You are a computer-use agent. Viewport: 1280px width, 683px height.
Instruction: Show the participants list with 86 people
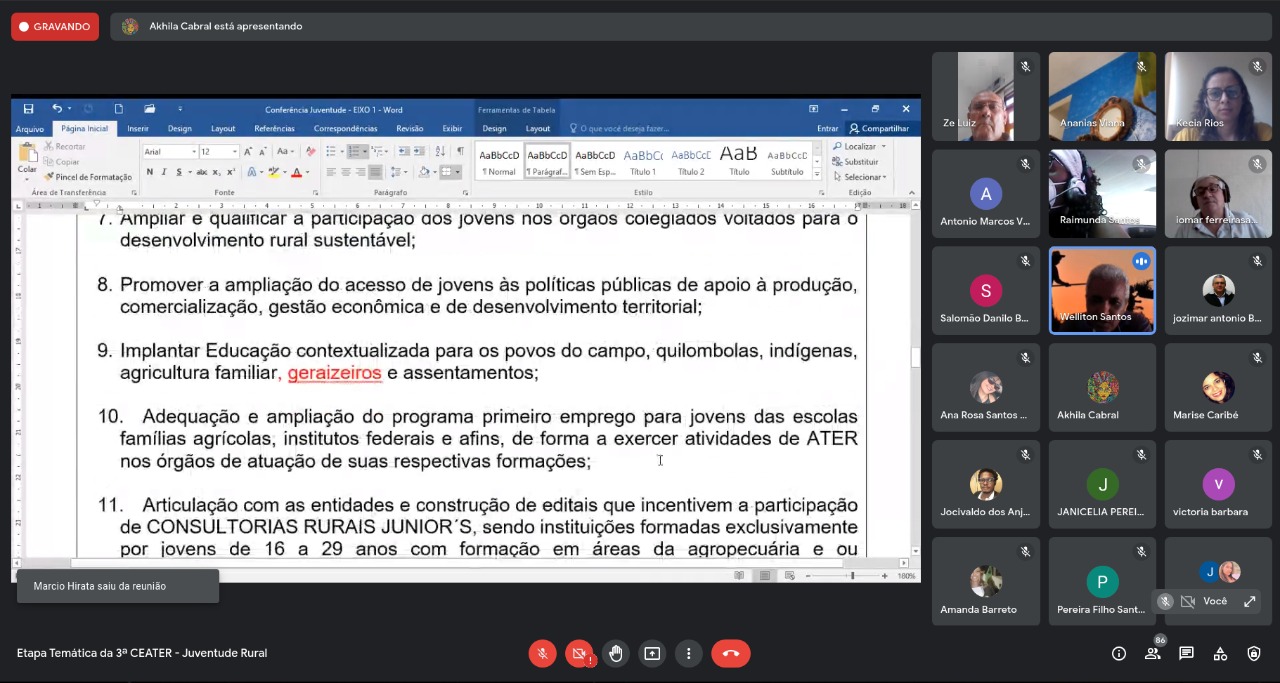1153,654
